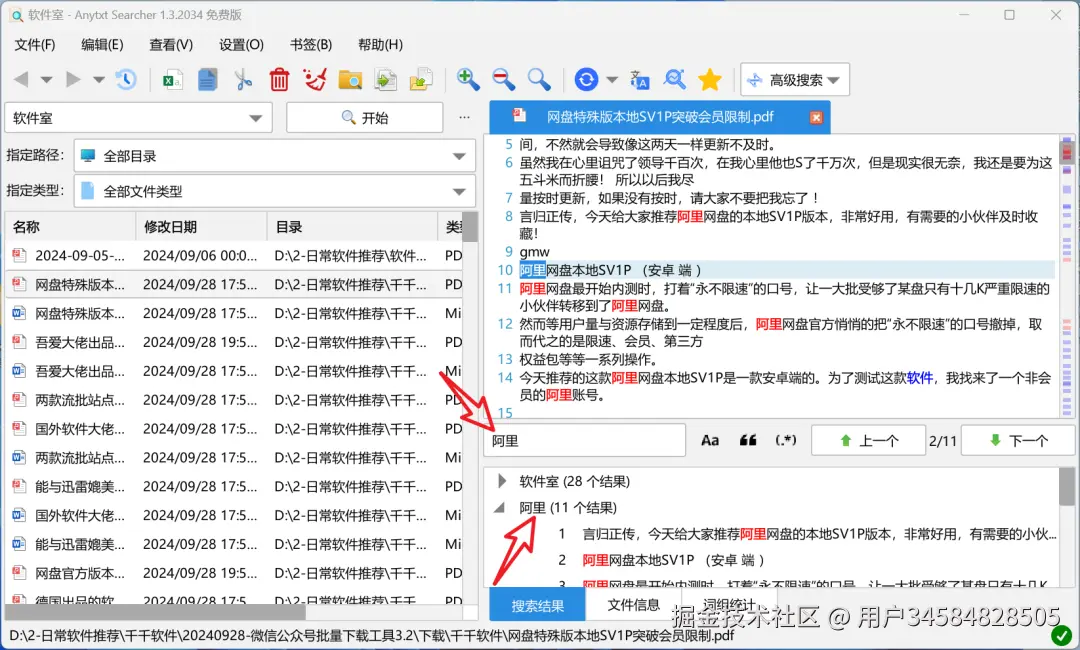Open dropdown arrow next to forward button
Image resolution: width=1080 pixels, height=650 pixels.
(98, 80)
